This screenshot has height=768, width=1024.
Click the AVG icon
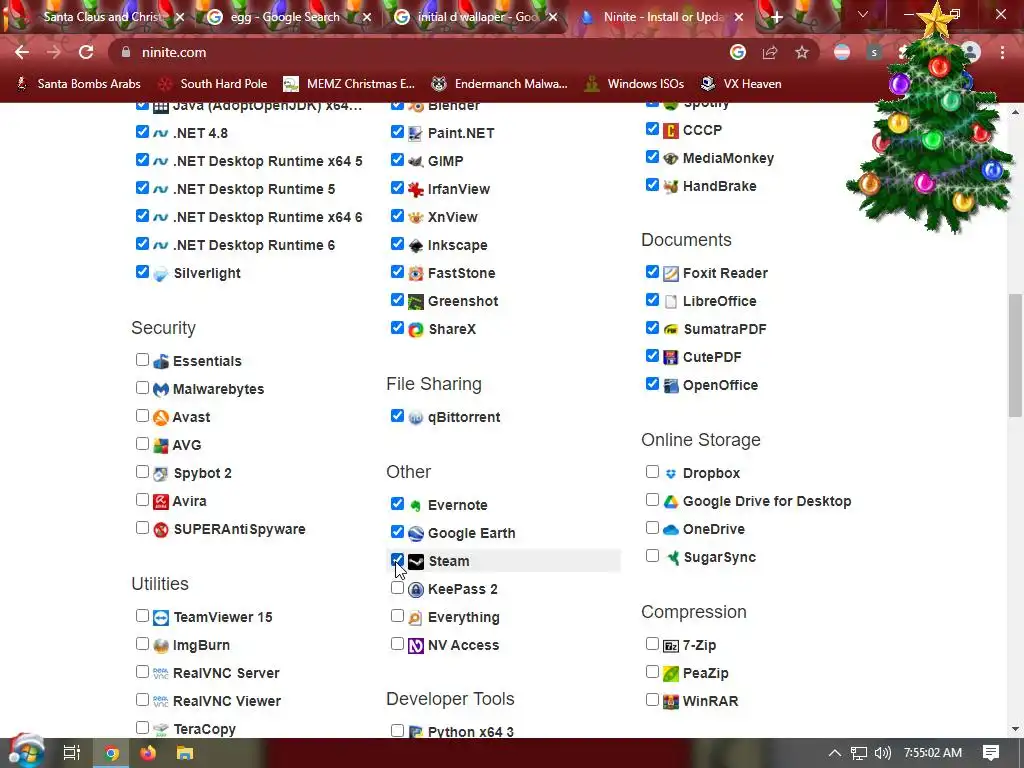point(161,445)
